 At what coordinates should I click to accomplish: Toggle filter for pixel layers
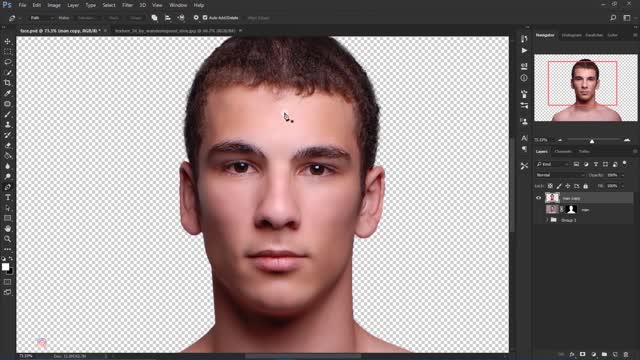click(x=576, y=164)
